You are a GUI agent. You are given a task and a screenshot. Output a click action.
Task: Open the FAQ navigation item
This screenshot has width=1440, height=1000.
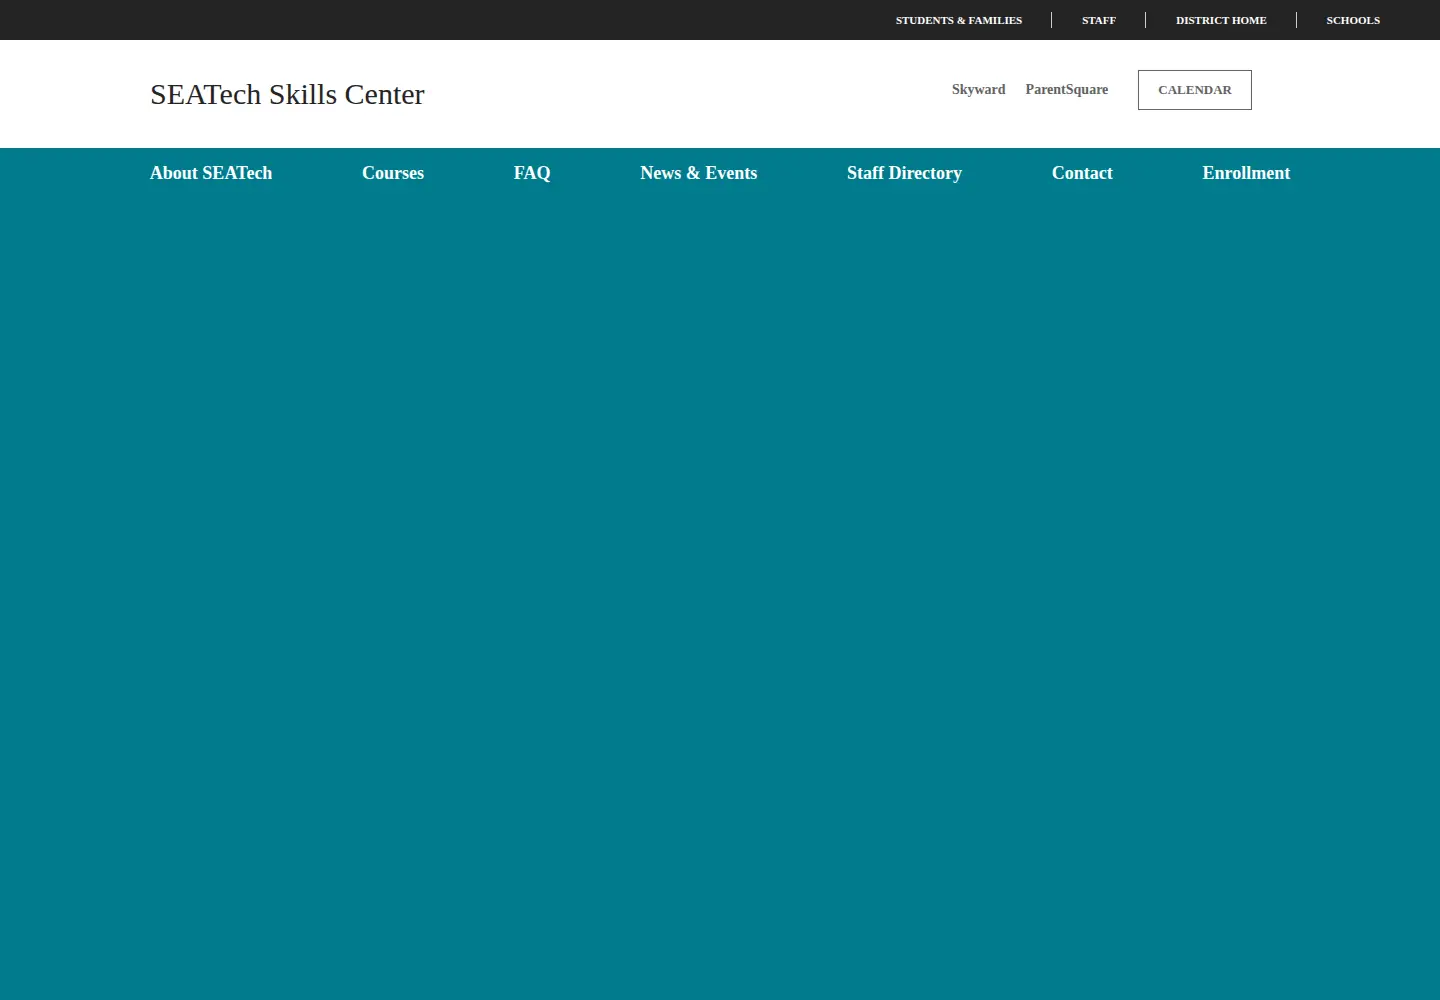point(532,173)
